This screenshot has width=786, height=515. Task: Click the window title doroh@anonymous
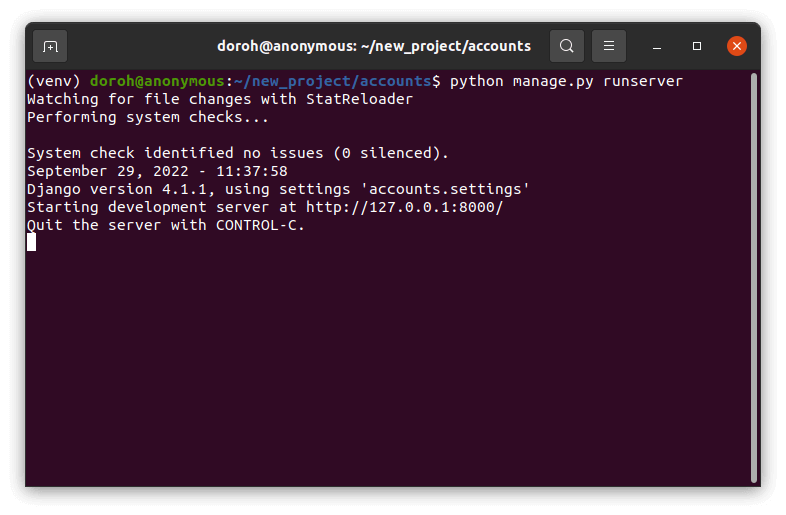pos(373,46)
